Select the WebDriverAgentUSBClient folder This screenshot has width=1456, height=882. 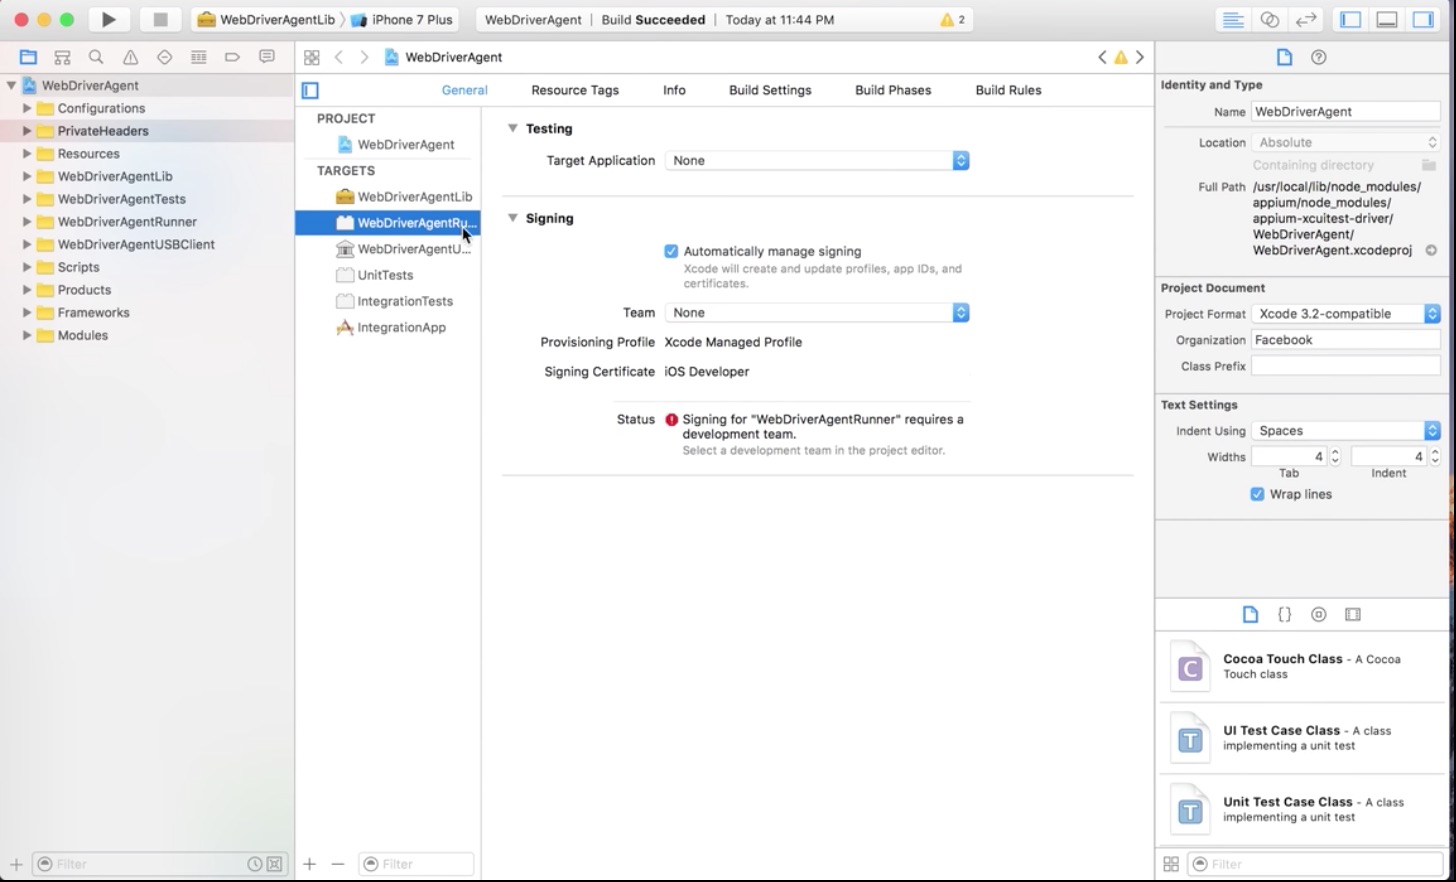coord(136,244)
